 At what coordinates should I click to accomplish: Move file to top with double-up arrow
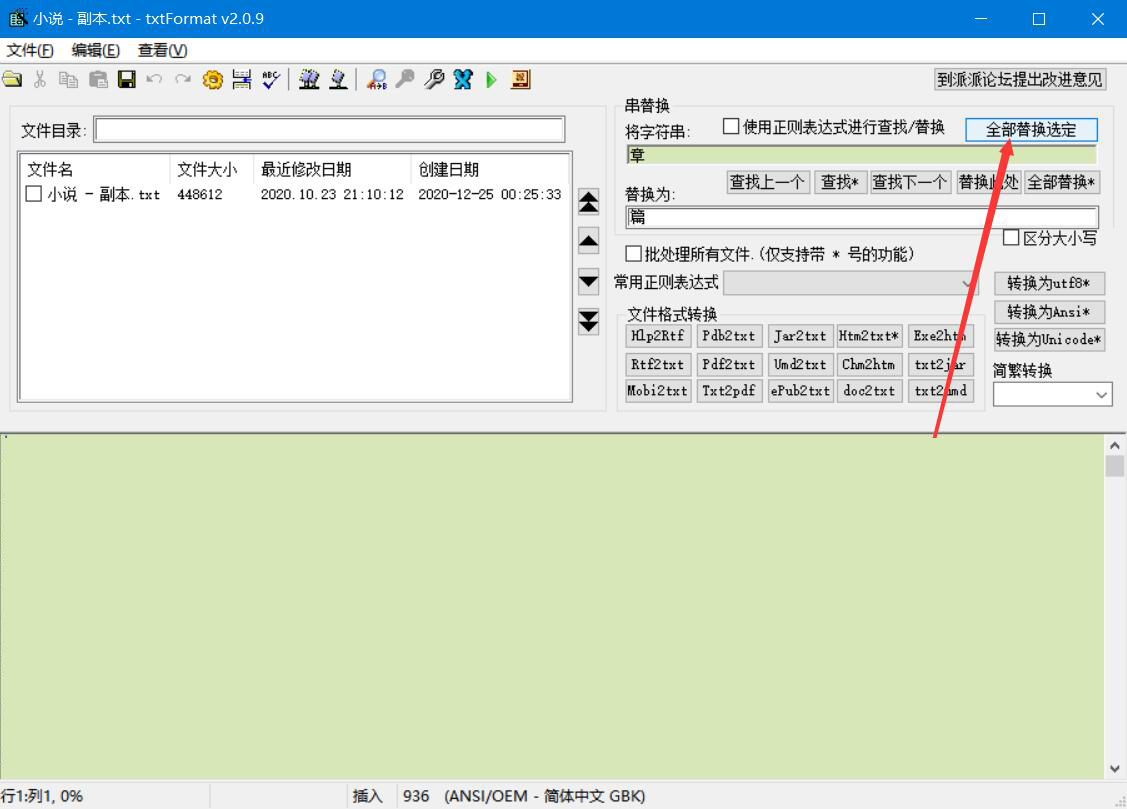point(589,202)
